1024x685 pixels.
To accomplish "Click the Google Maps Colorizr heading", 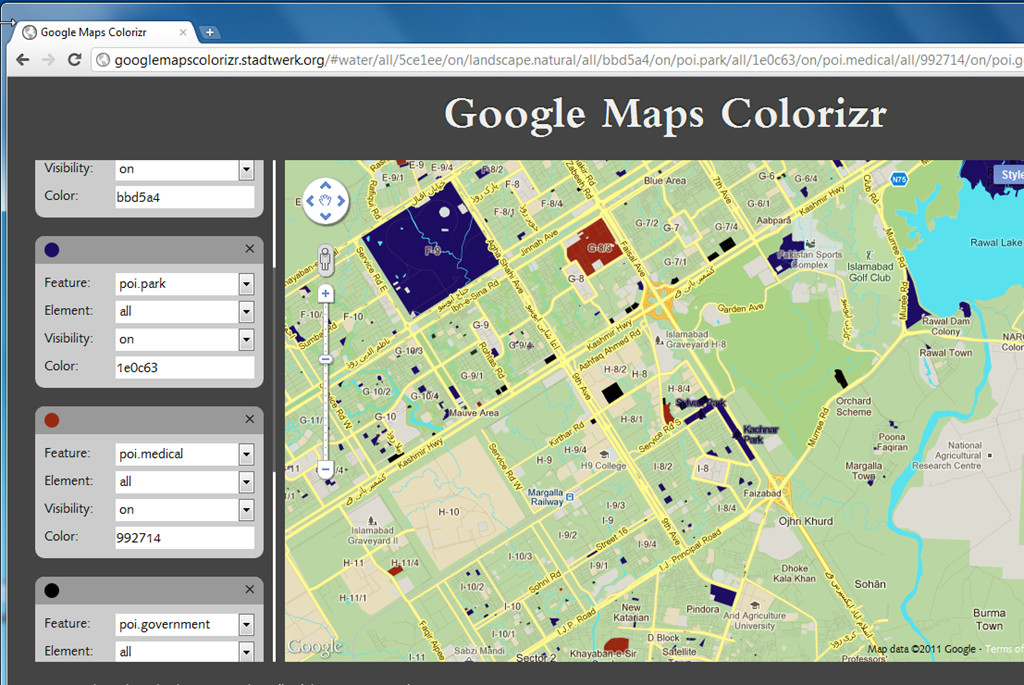I will pyautogui.click(x=665, y=114).
